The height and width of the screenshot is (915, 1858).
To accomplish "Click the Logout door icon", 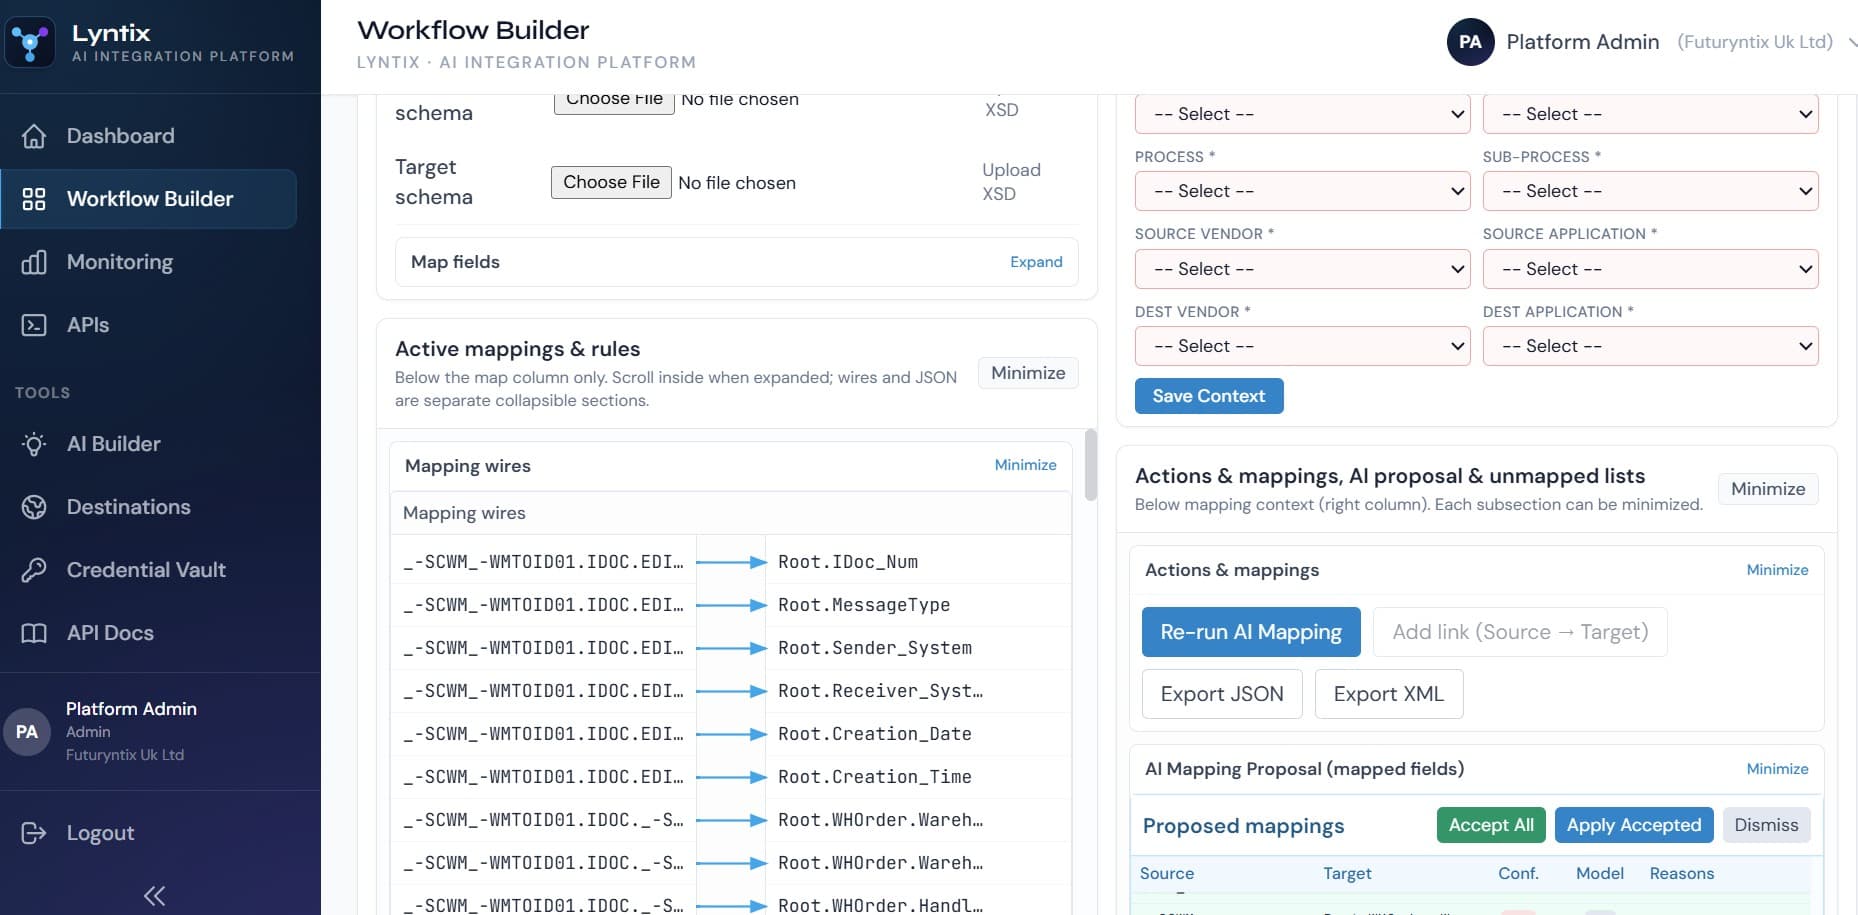I will (x=34, y=833).
